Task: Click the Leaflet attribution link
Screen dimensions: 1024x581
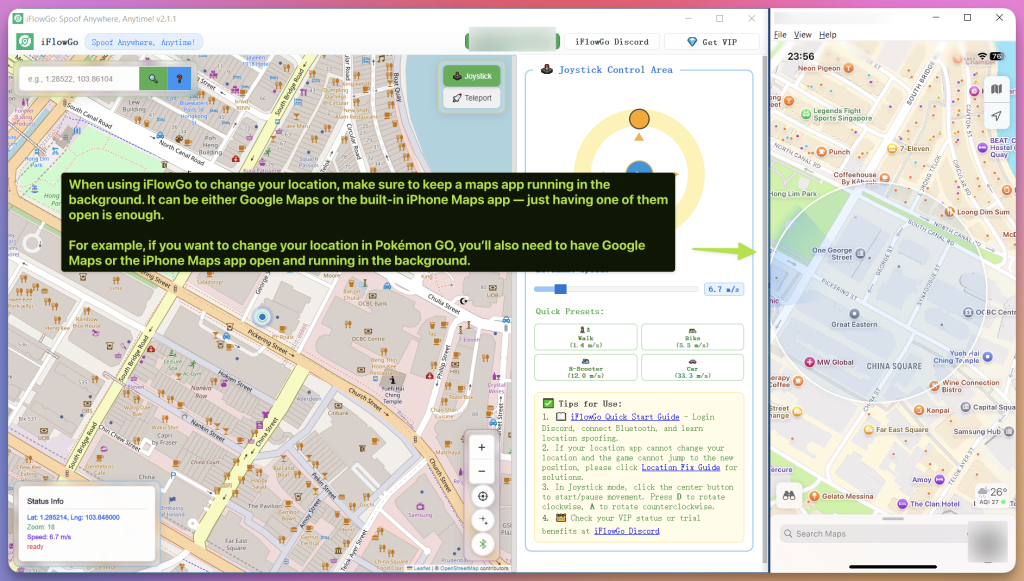Action: (x=422, y=568)
